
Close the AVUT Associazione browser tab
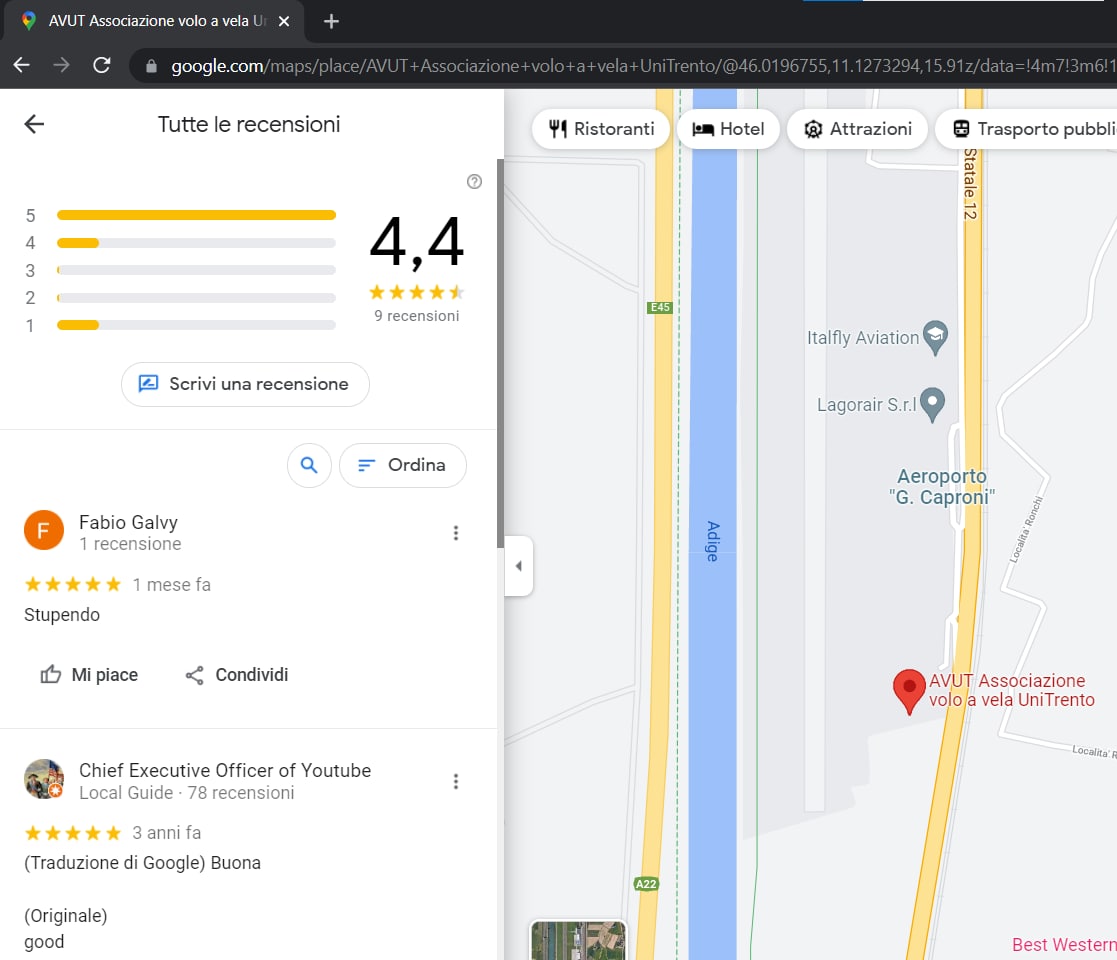[x=284, y=21]
